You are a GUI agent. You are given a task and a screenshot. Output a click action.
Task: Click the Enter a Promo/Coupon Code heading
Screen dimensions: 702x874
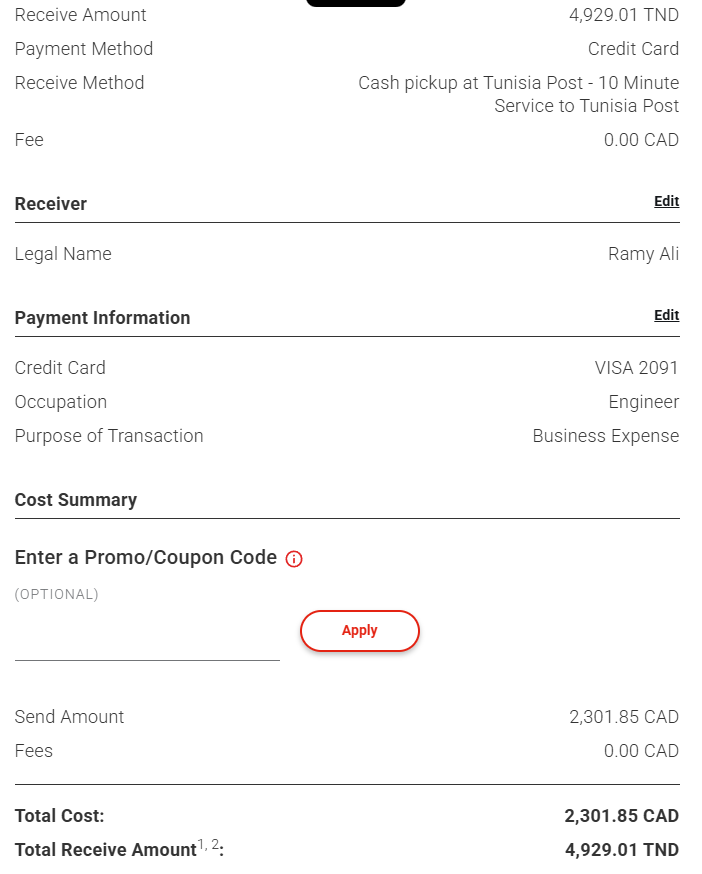(x=146, y=557)
